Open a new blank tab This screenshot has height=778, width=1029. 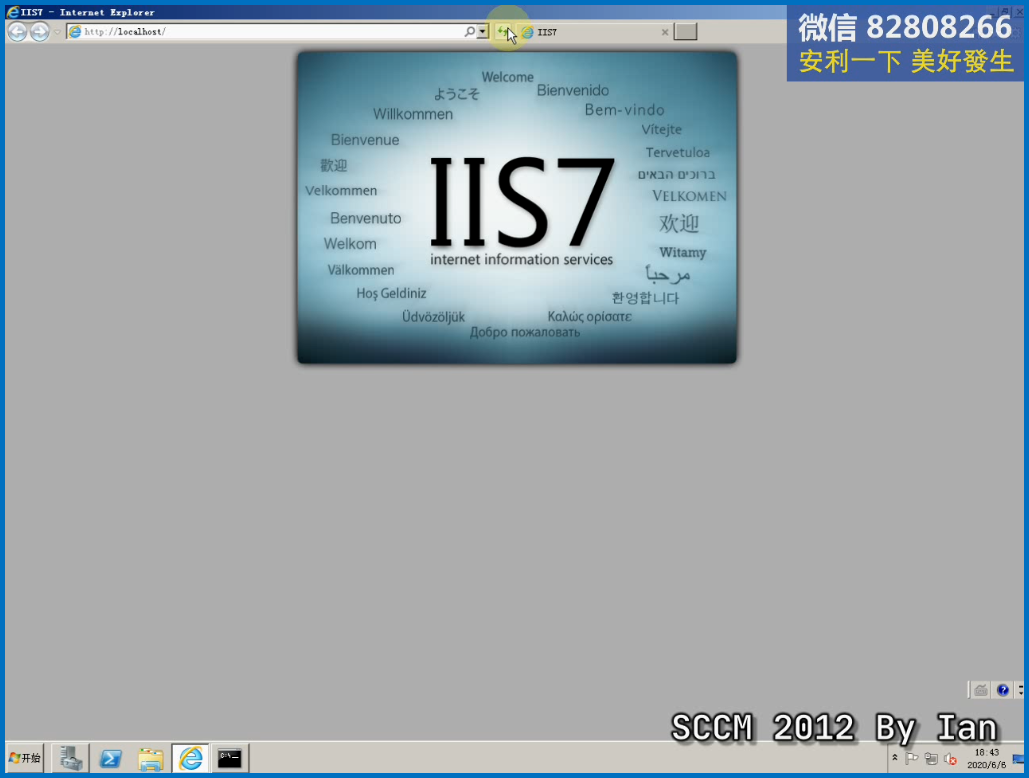[685, 31]
